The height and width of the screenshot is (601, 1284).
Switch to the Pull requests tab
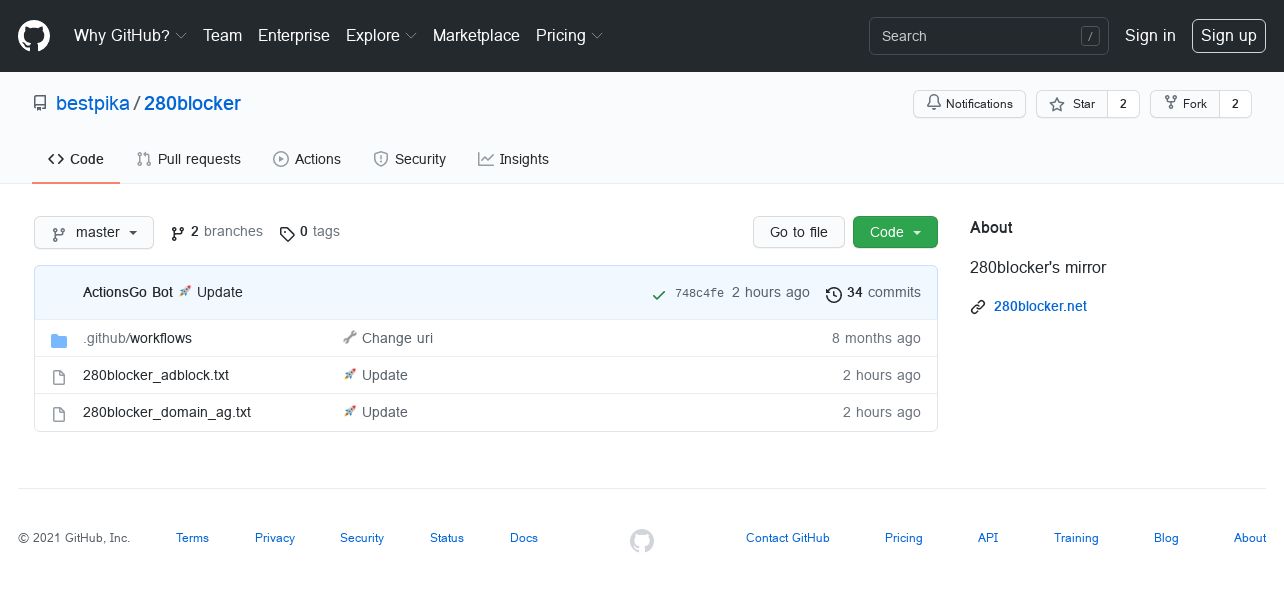click(189, 159)
